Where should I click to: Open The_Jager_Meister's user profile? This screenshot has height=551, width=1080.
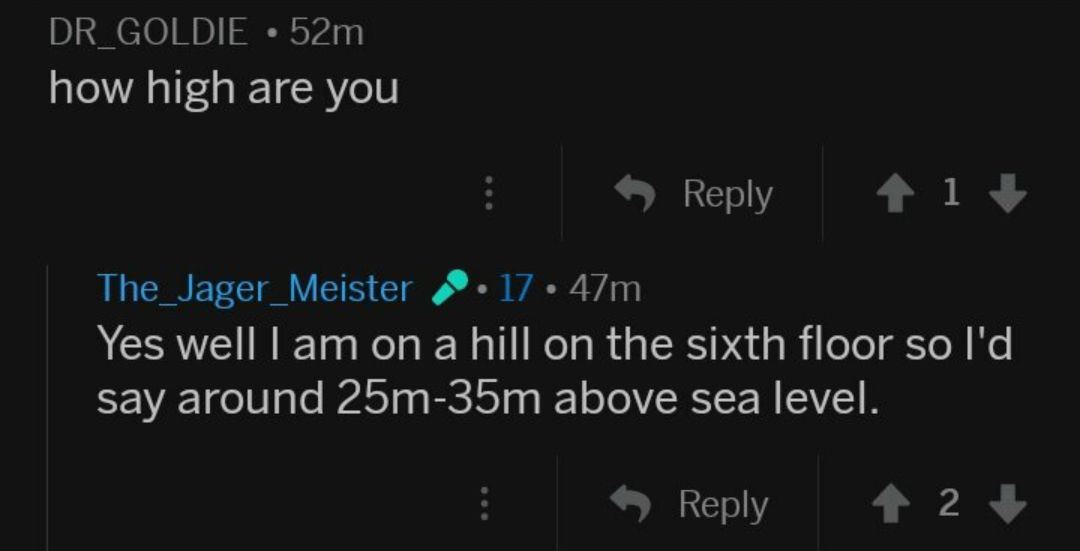(x=254, y=289)
